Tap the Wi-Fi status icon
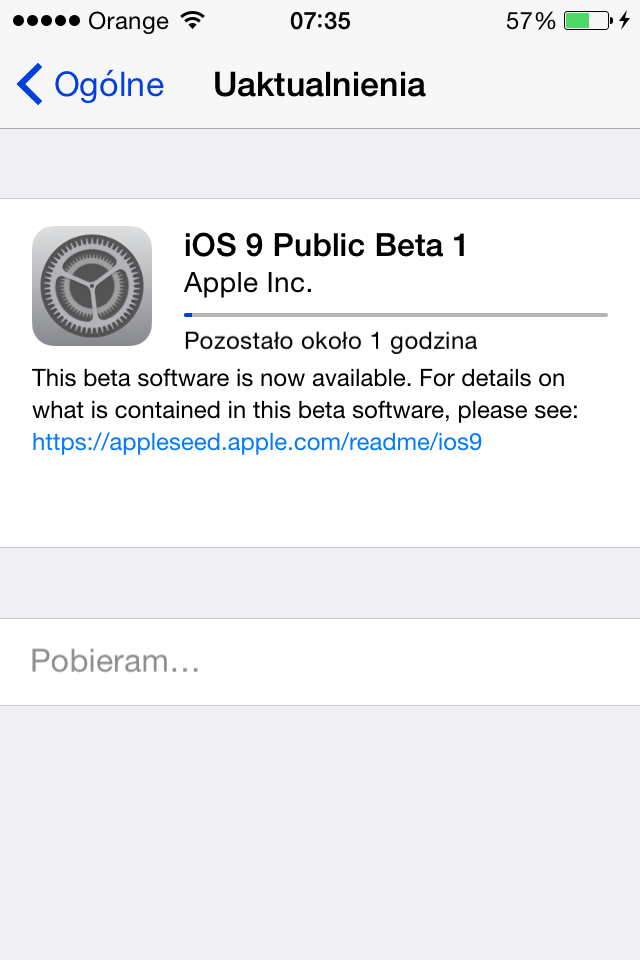 192,21
